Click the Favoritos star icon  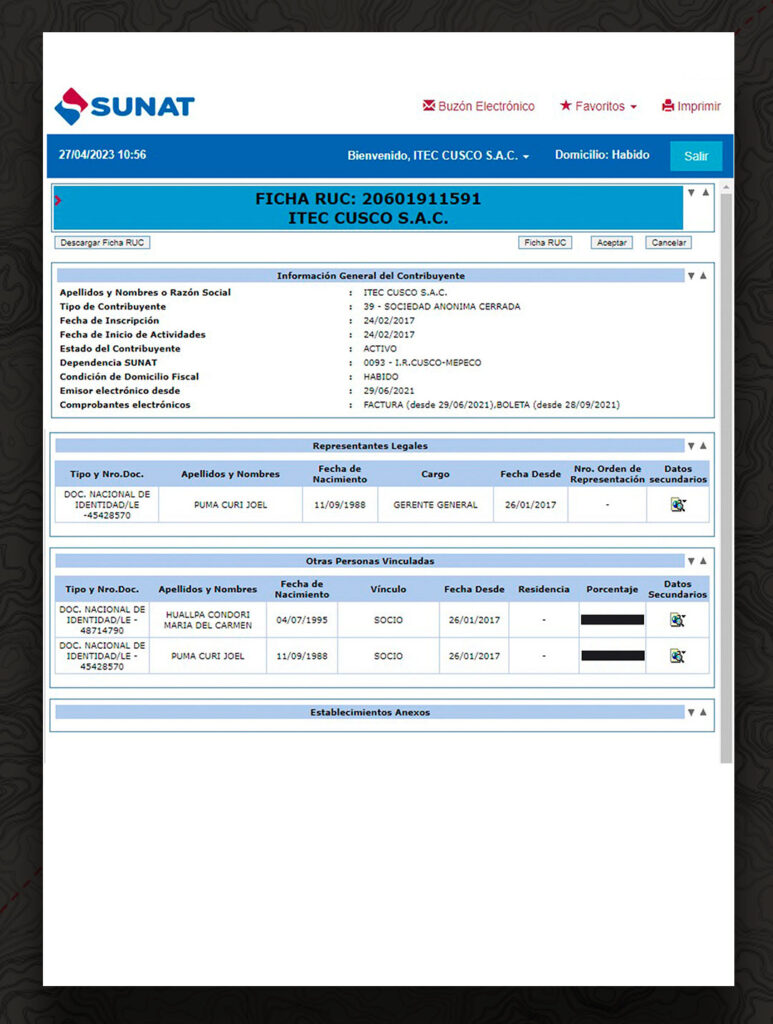(x=565, y=105)
